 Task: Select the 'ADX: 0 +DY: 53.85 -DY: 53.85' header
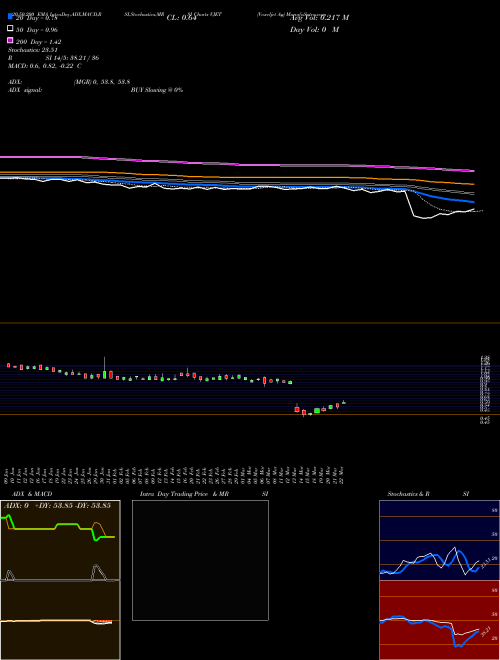(57, 505)
